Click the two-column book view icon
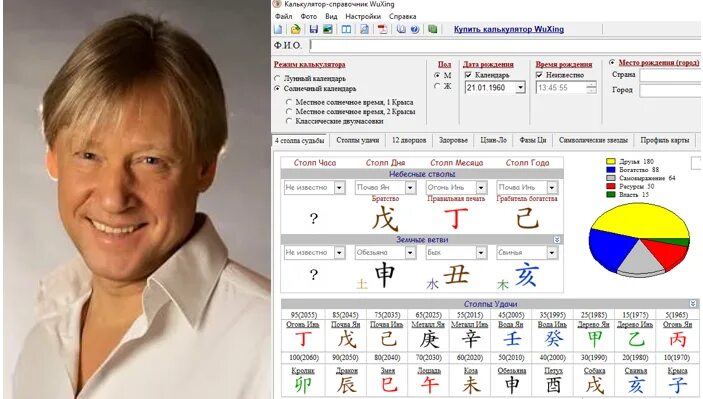Viewport: 703px width, 399px height. [347, 29]
